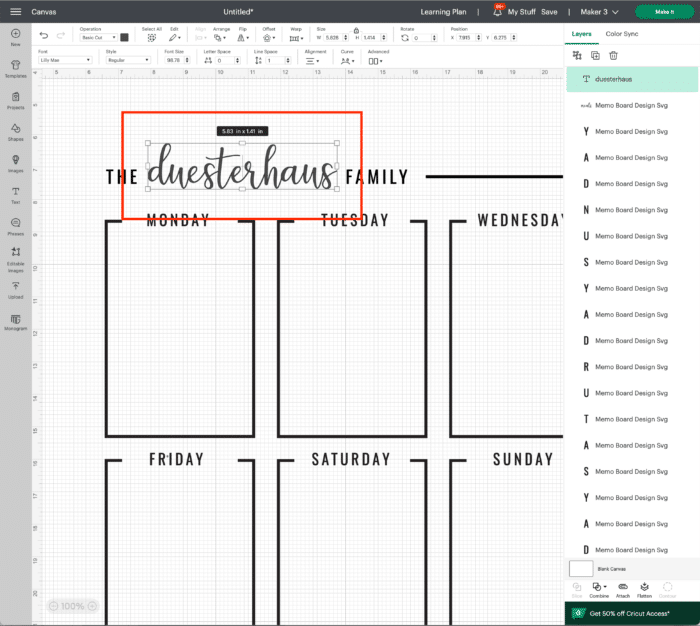Click Save in the top bar
The image size is (700, 626).
pyautogui.click(x=549, y=11)
